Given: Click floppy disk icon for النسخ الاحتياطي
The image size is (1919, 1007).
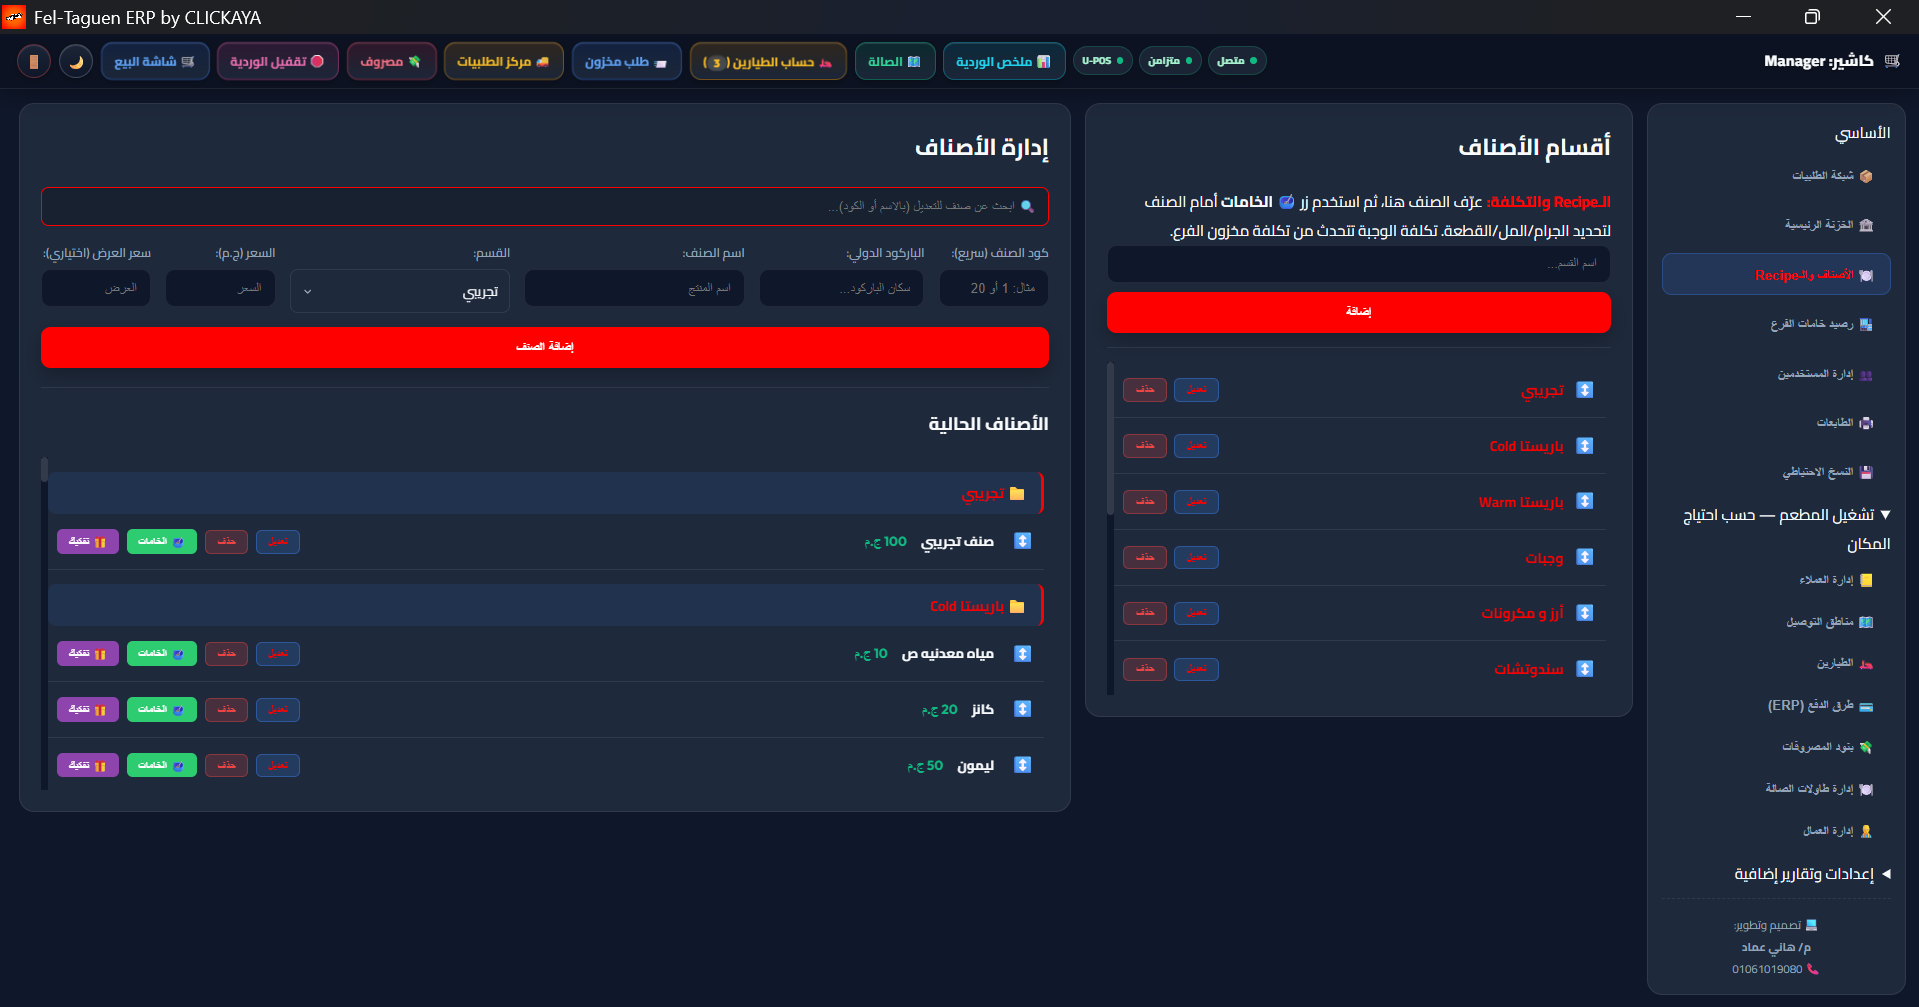Looking at the screenshot, I should pyautogui.click(x=1866, y=472).
